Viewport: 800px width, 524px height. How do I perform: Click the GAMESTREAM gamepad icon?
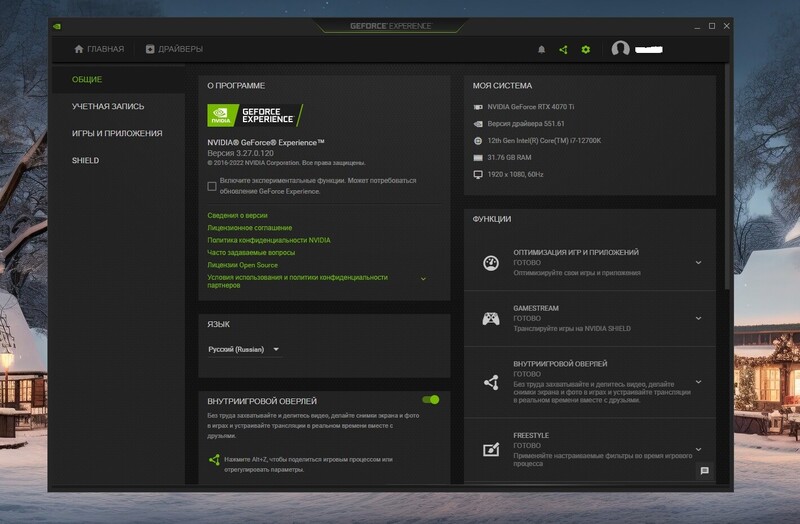491,318
